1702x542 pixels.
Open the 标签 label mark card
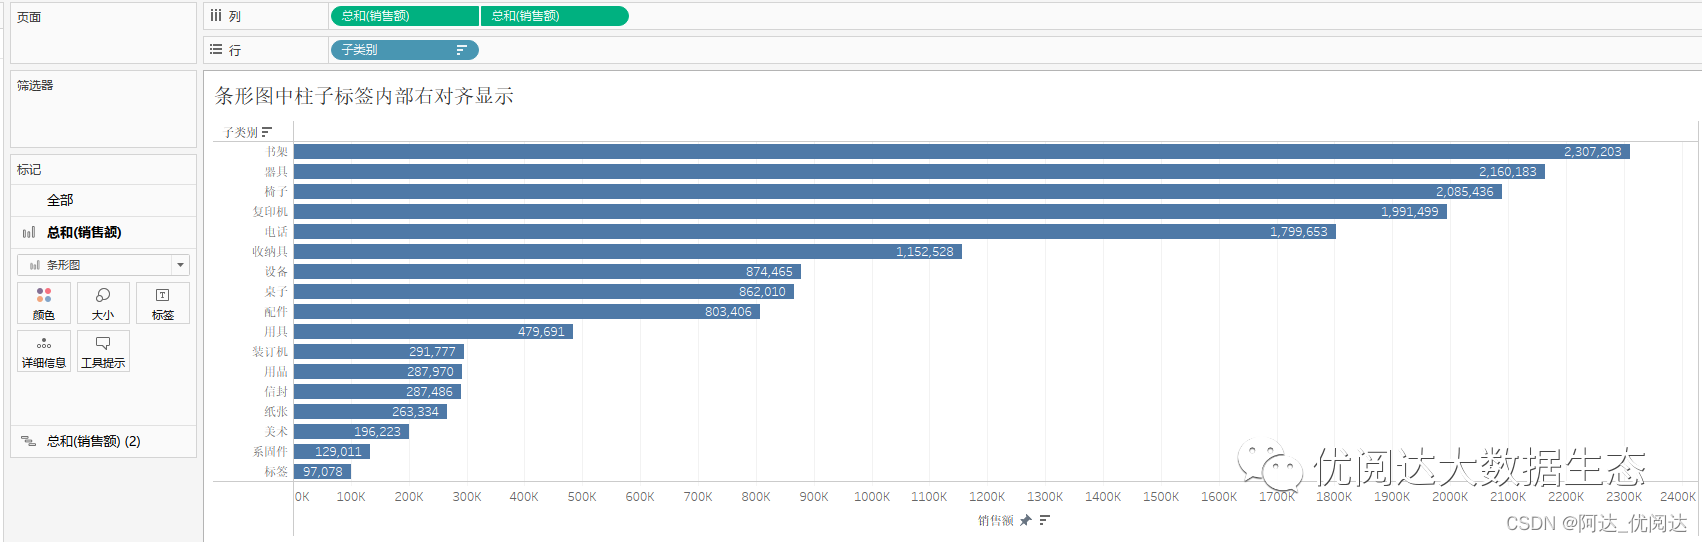163,303
